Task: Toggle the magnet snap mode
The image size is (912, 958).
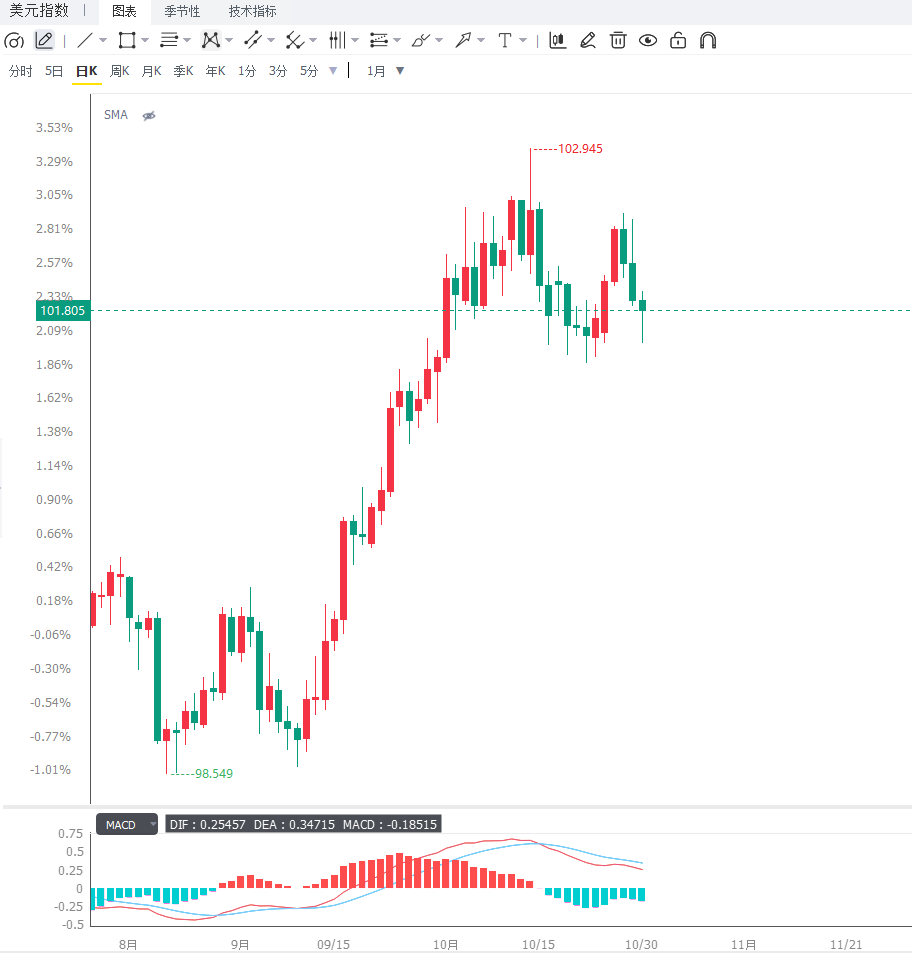Action: [x=708, y=41]
